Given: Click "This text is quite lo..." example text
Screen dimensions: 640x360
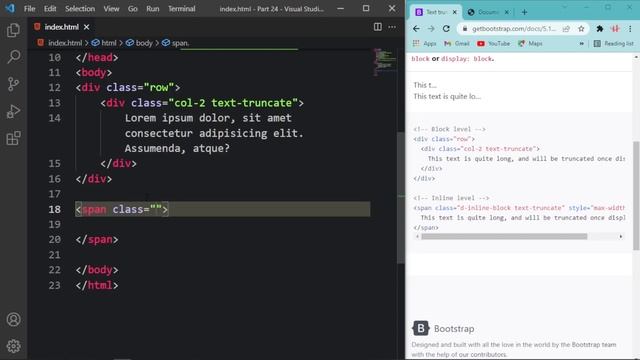Looking at the screenshot, I should click(x=447, y=96).
